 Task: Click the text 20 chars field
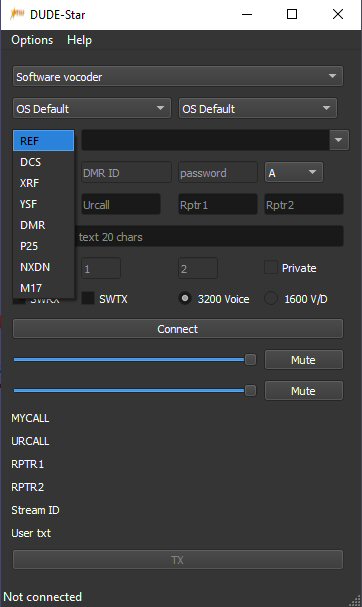(x=209, y=236)
